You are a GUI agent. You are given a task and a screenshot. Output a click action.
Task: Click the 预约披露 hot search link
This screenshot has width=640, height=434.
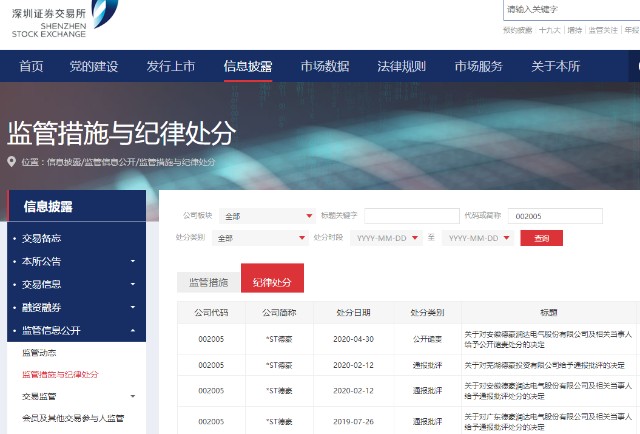pyautogui.click(x=518, y=30)
